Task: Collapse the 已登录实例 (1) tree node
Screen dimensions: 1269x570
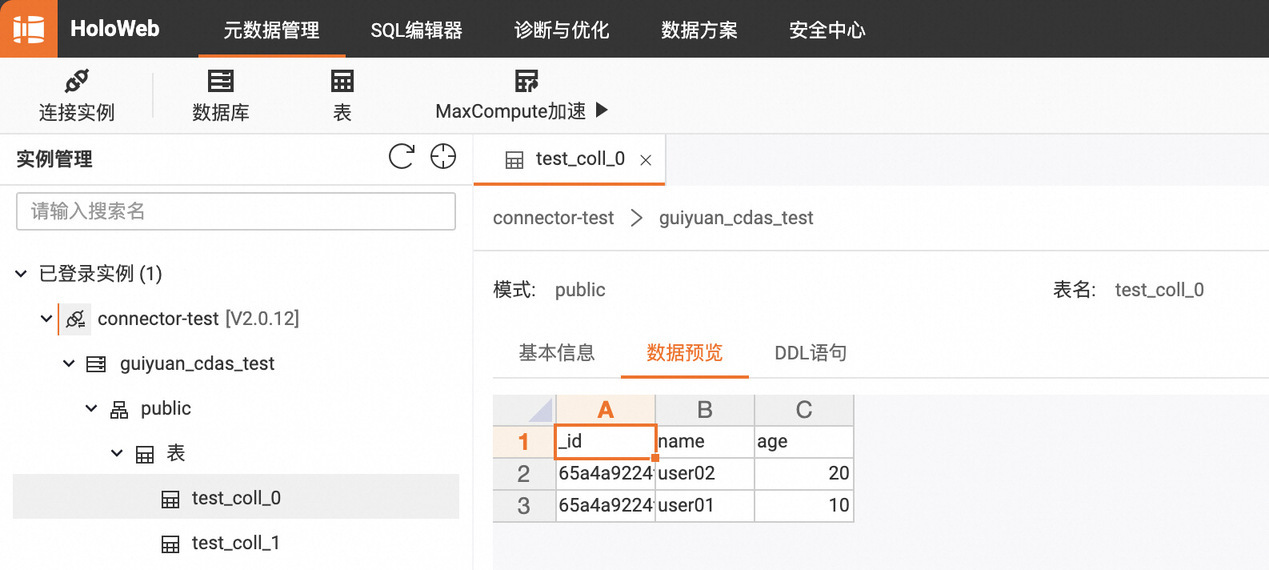Action: (21, 274)
